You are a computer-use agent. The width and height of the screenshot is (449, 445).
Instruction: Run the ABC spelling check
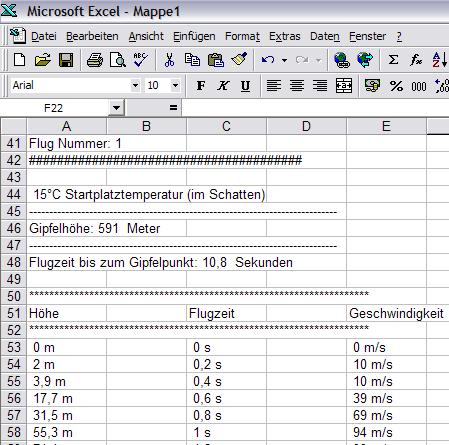[x=140, y=60]
